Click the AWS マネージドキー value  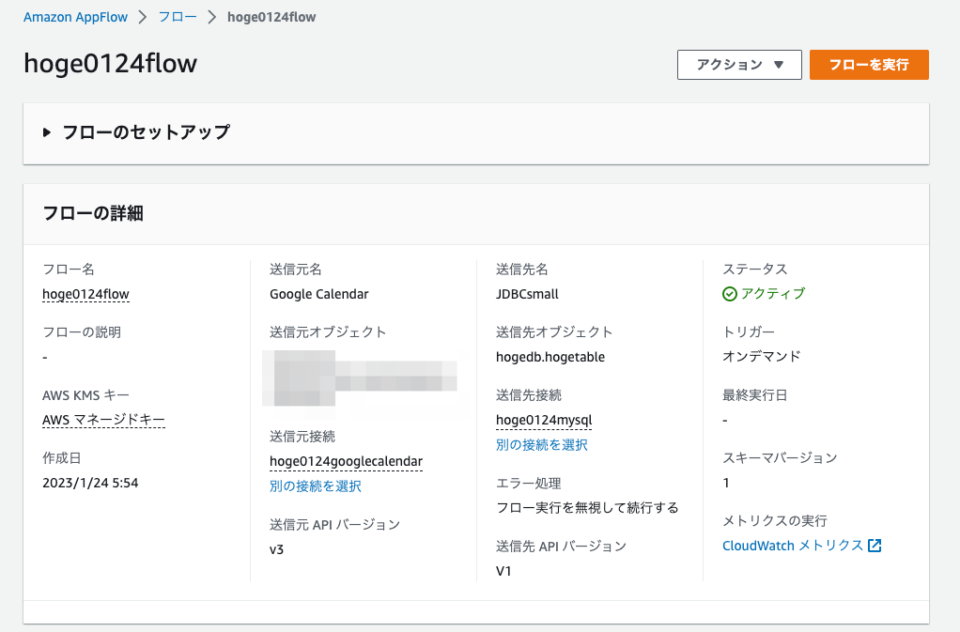point(103,420)
